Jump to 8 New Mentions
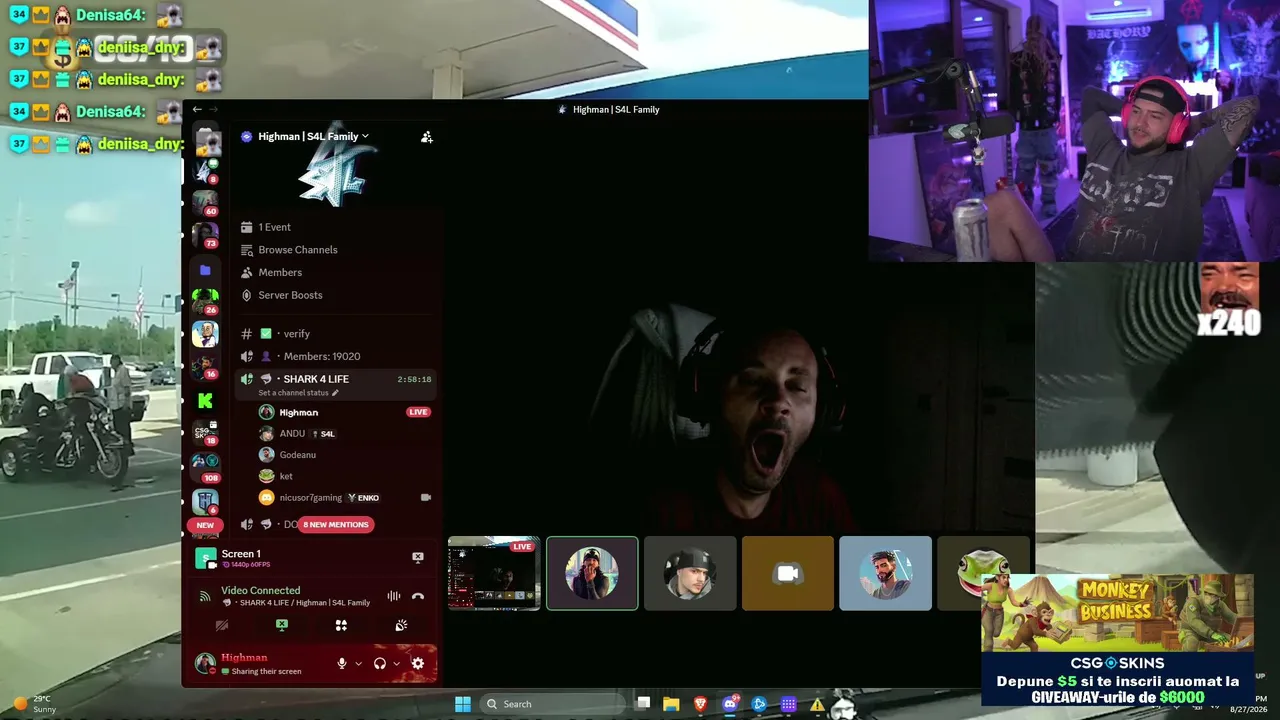This screenshot has height=720, width=1280. pos(336,525)
